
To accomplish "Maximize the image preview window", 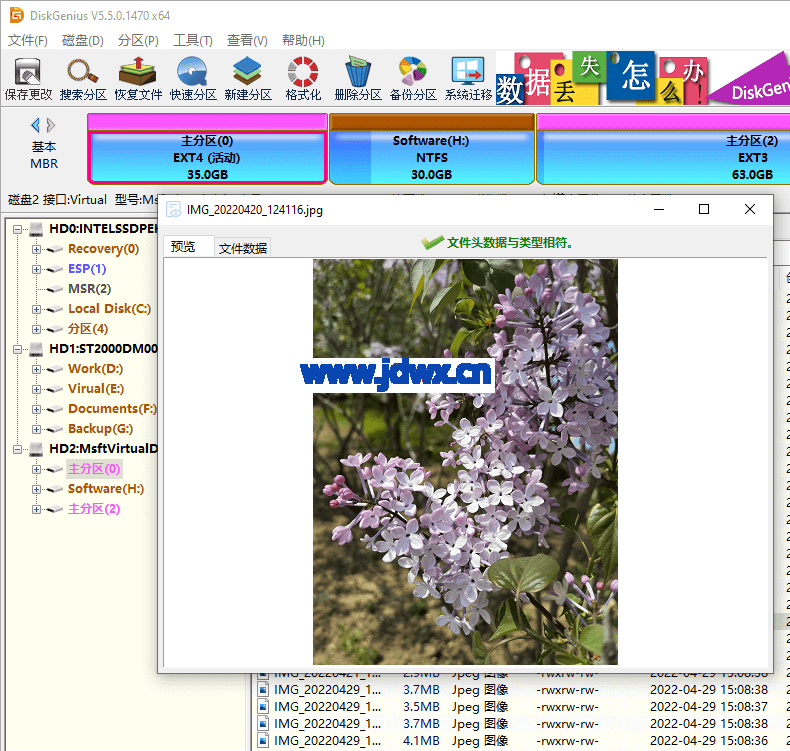I will [704, 209].
